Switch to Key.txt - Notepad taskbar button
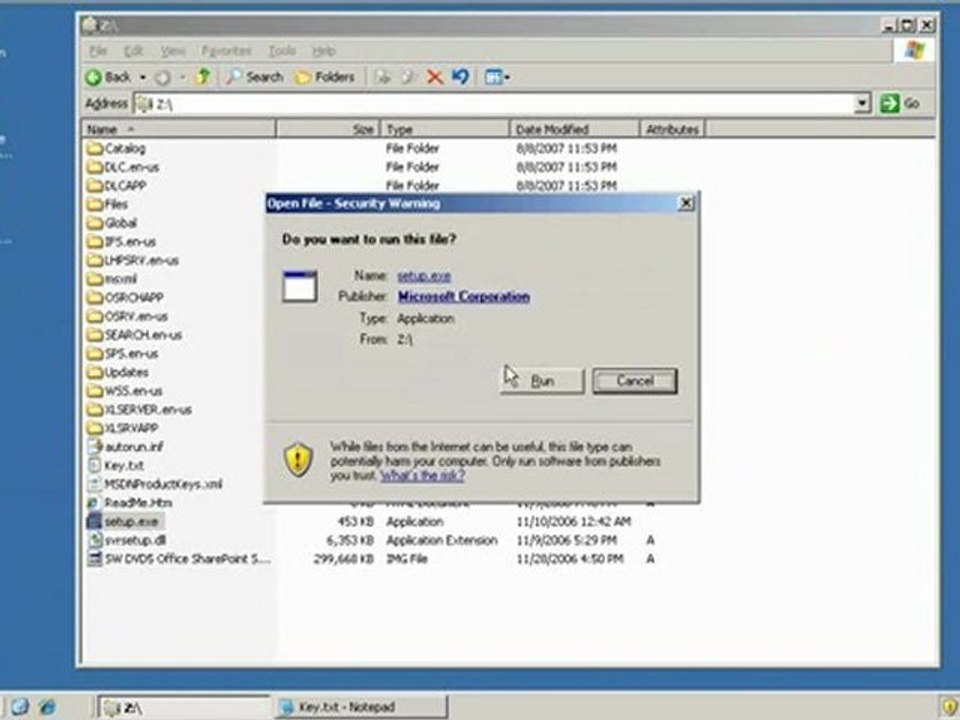 [x=361, y=708]
